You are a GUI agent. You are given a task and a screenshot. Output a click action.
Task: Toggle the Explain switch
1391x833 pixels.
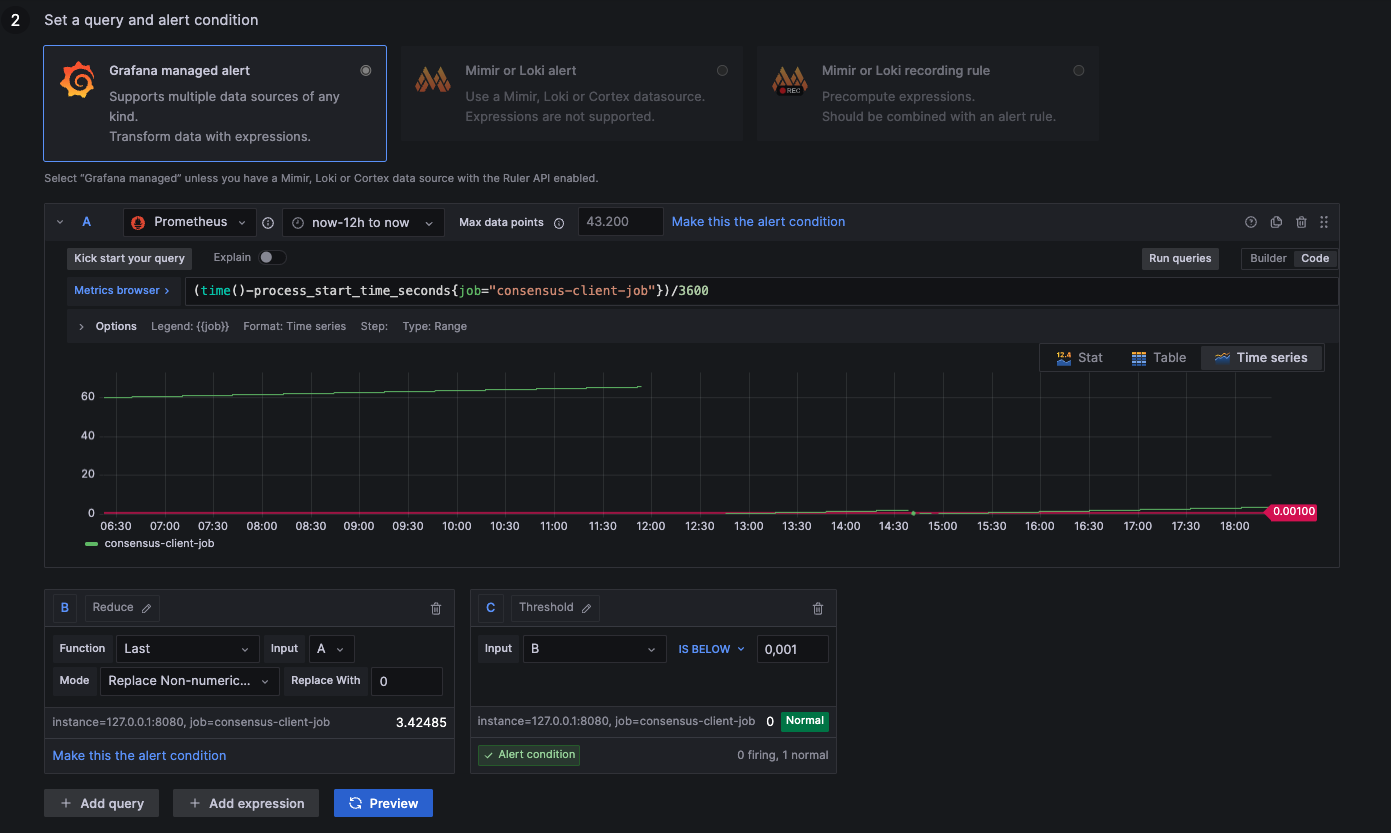[272, 257]
